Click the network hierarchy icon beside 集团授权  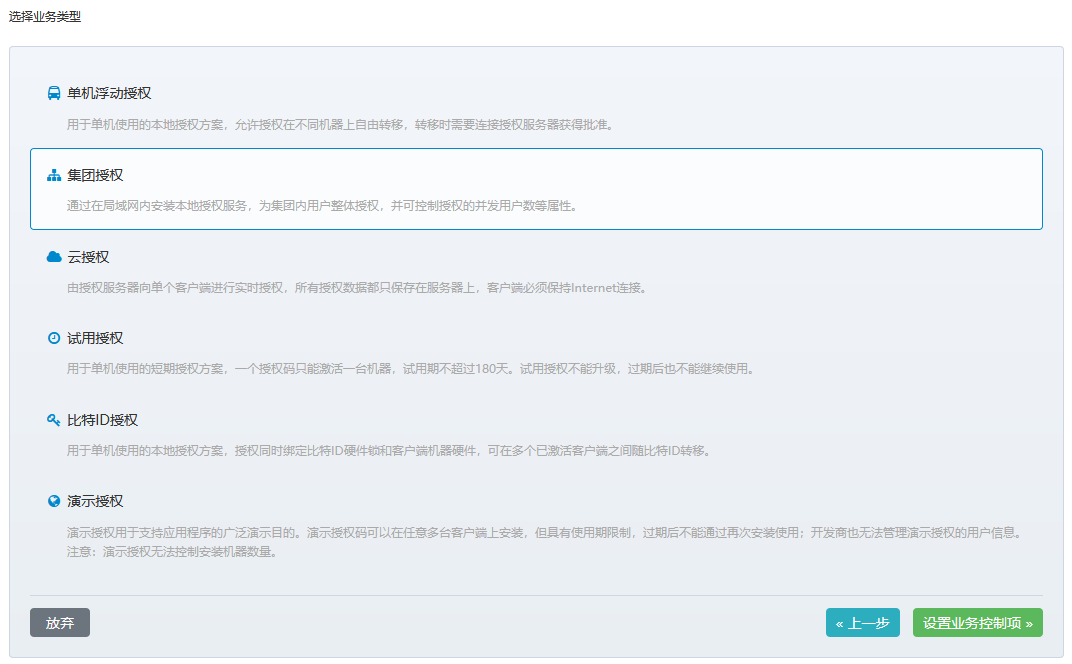coord(54,174)
